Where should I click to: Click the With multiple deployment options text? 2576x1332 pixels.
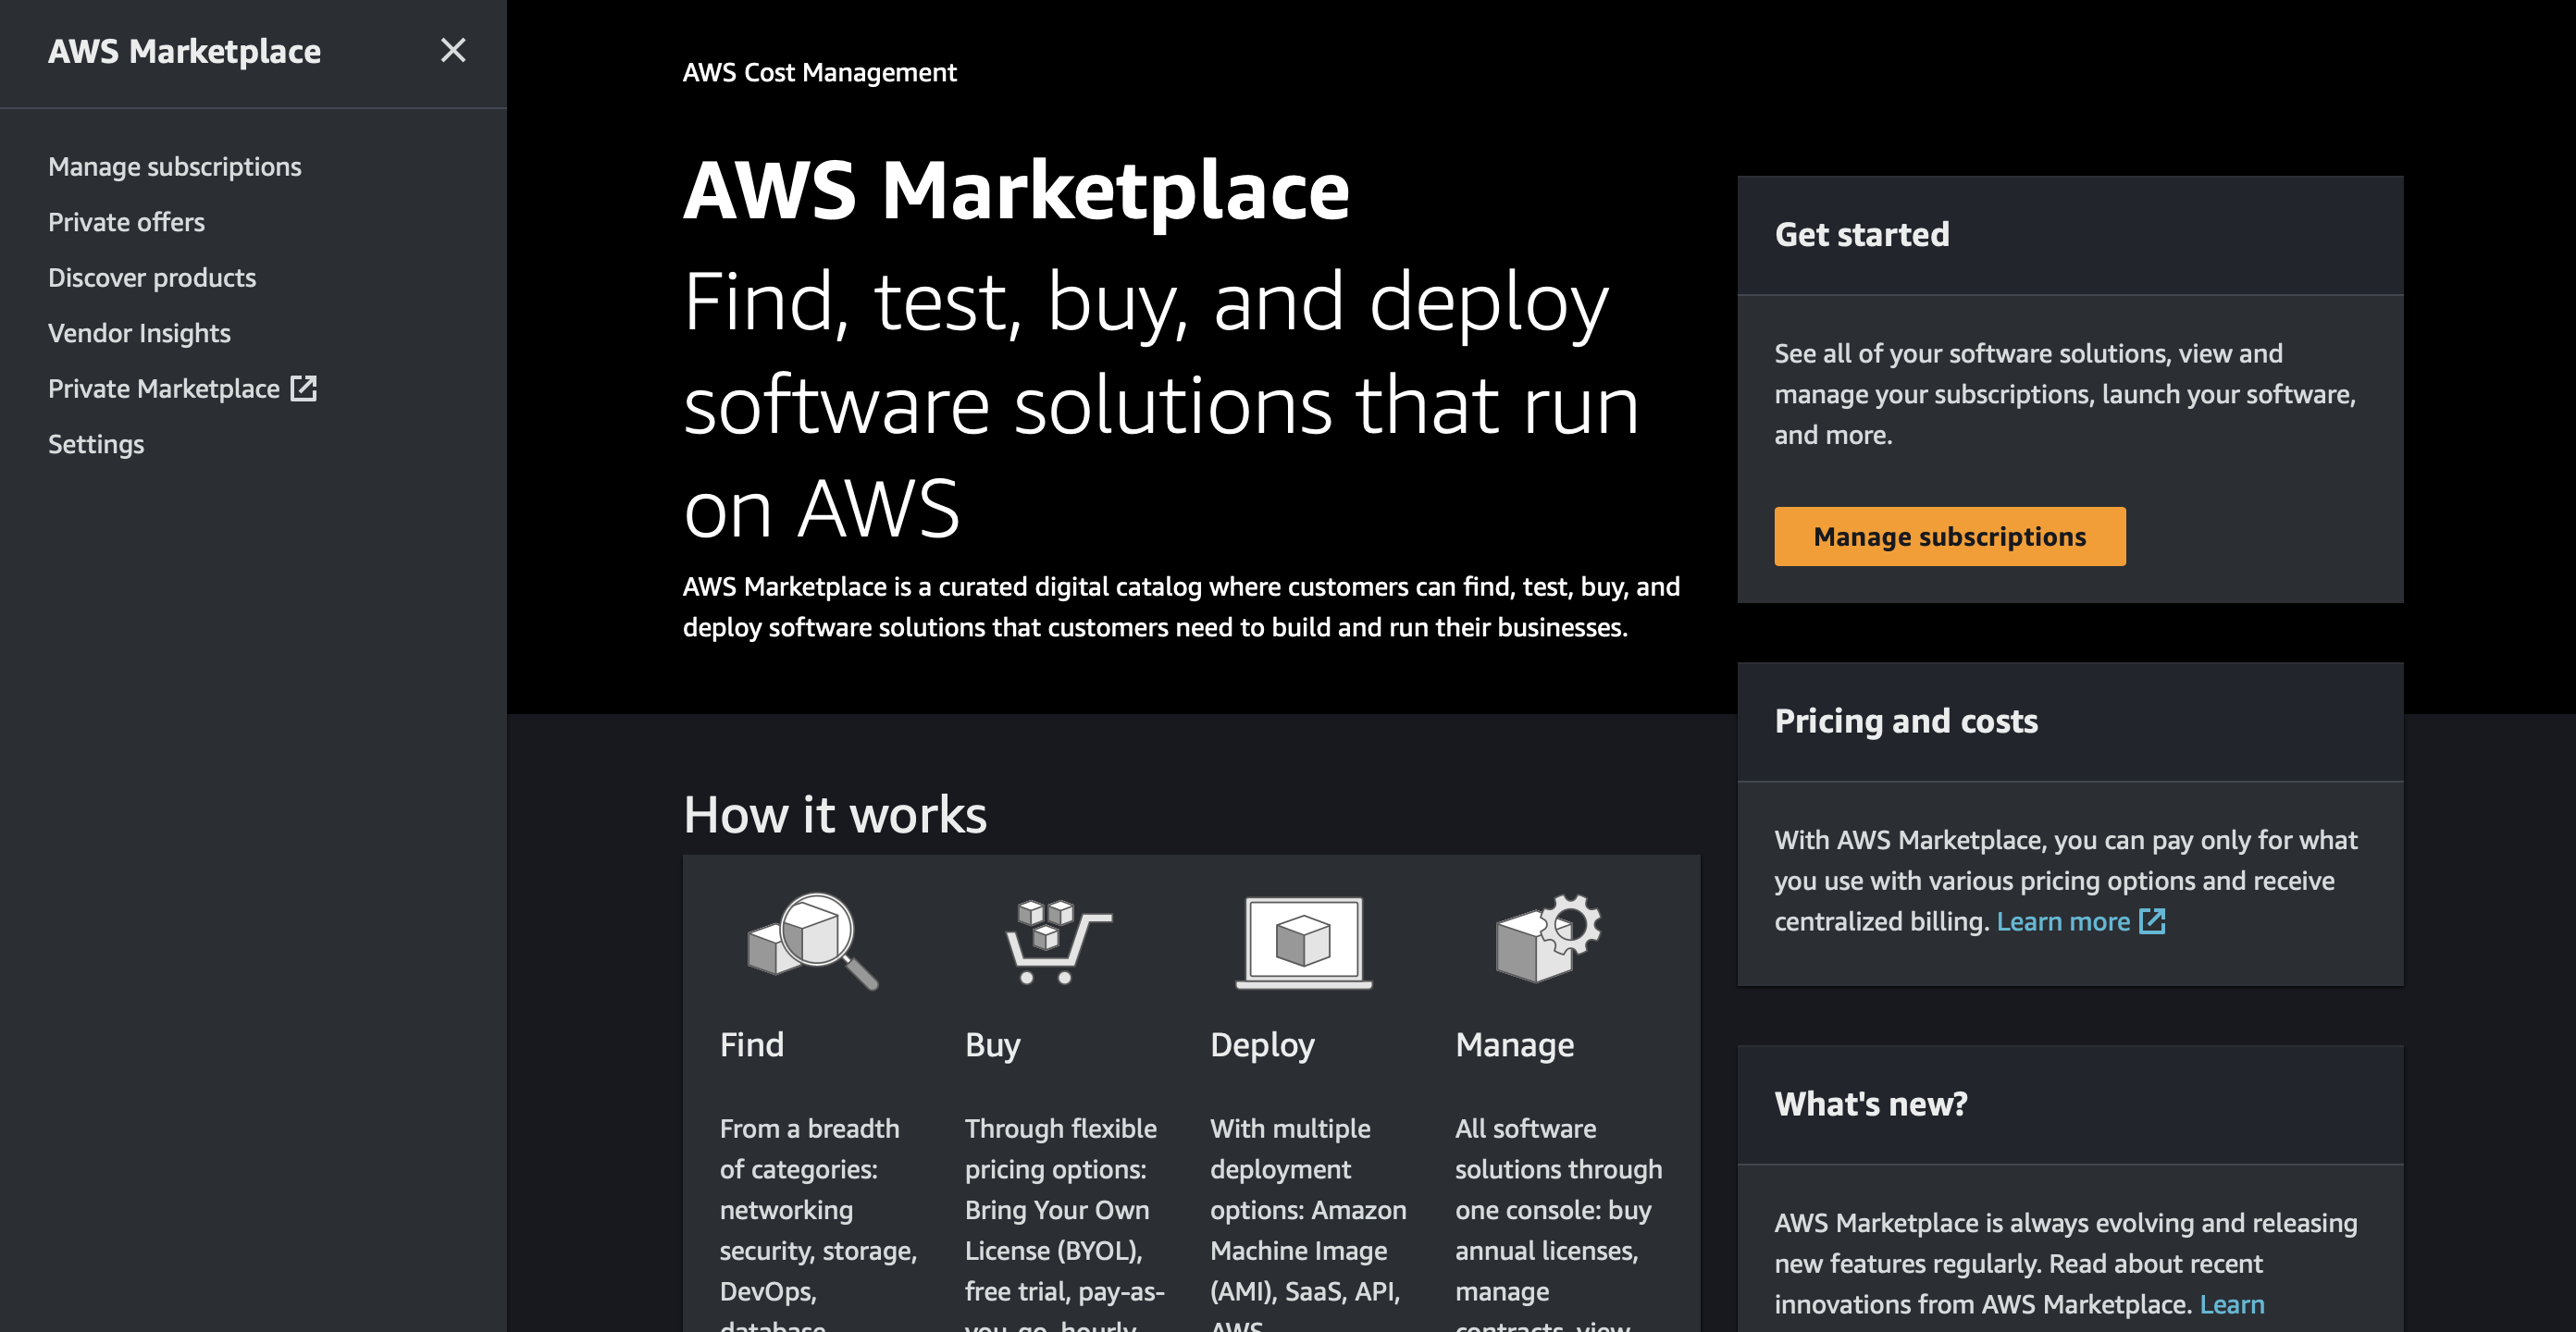point(1308,1221)
